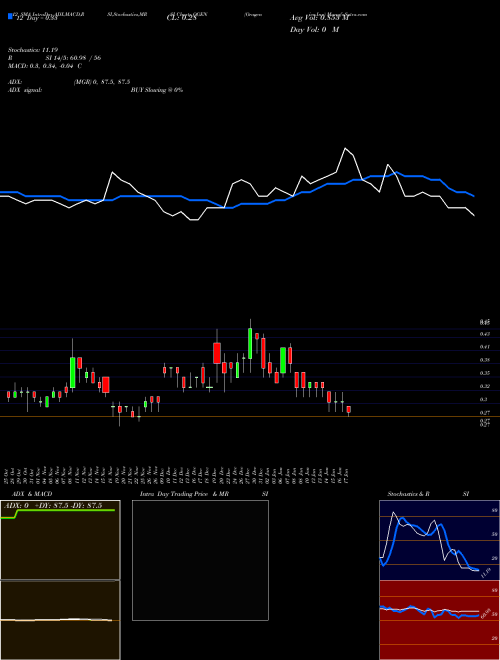Image resolution: width=500 pixels, height=660 pixels.
Task: Open the ADX indicator chart panel
Action: [60, 540]
